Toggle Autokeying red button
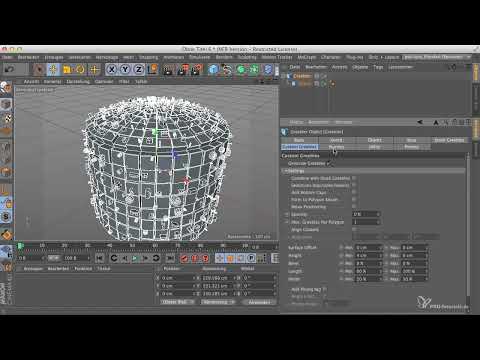 click(195, 258)
